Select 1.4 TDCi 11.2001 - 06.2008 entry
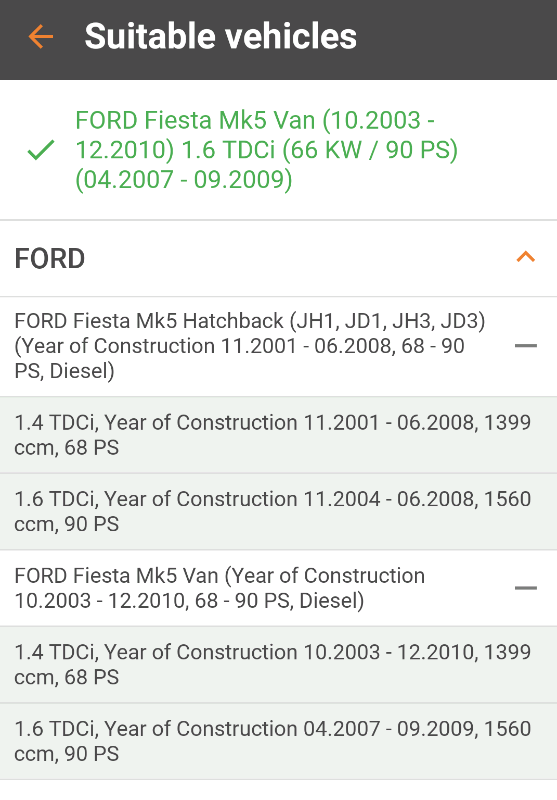Screen dimensions: 557x800 (278, 435)
